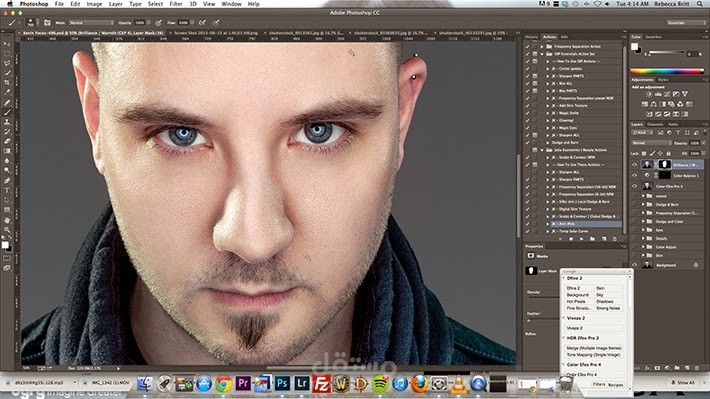Select the Move tool

tap(7, 44)
